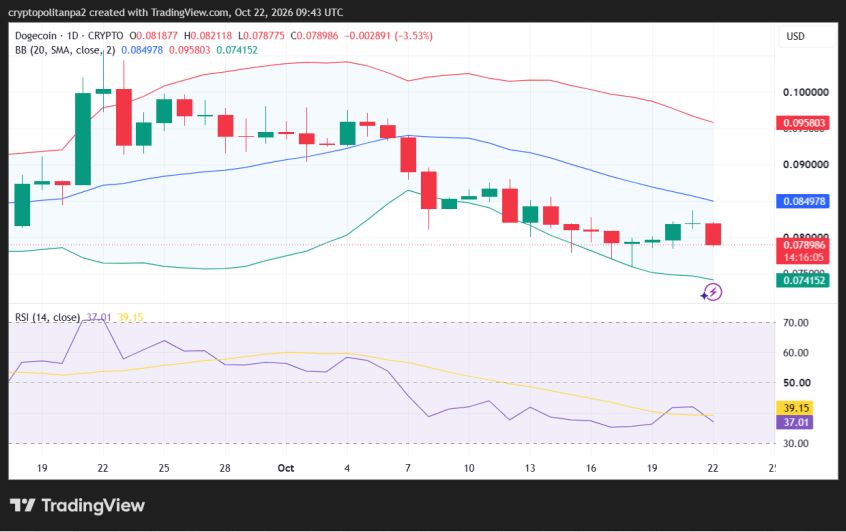Click the 0.095803 upper band price label

click(803, 123)
